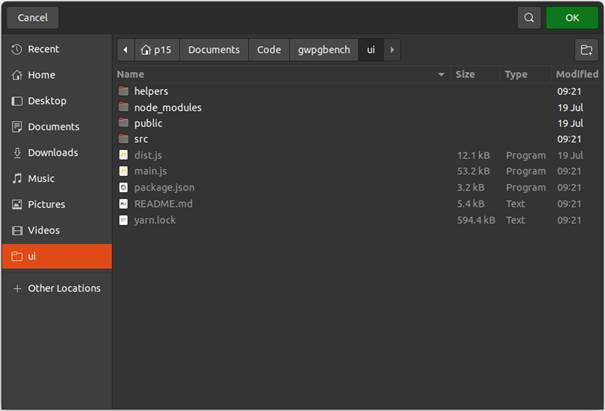Click the package.json file name
Image resolution: width=605 pixels, height=411 pixels.
pos(164,188)
